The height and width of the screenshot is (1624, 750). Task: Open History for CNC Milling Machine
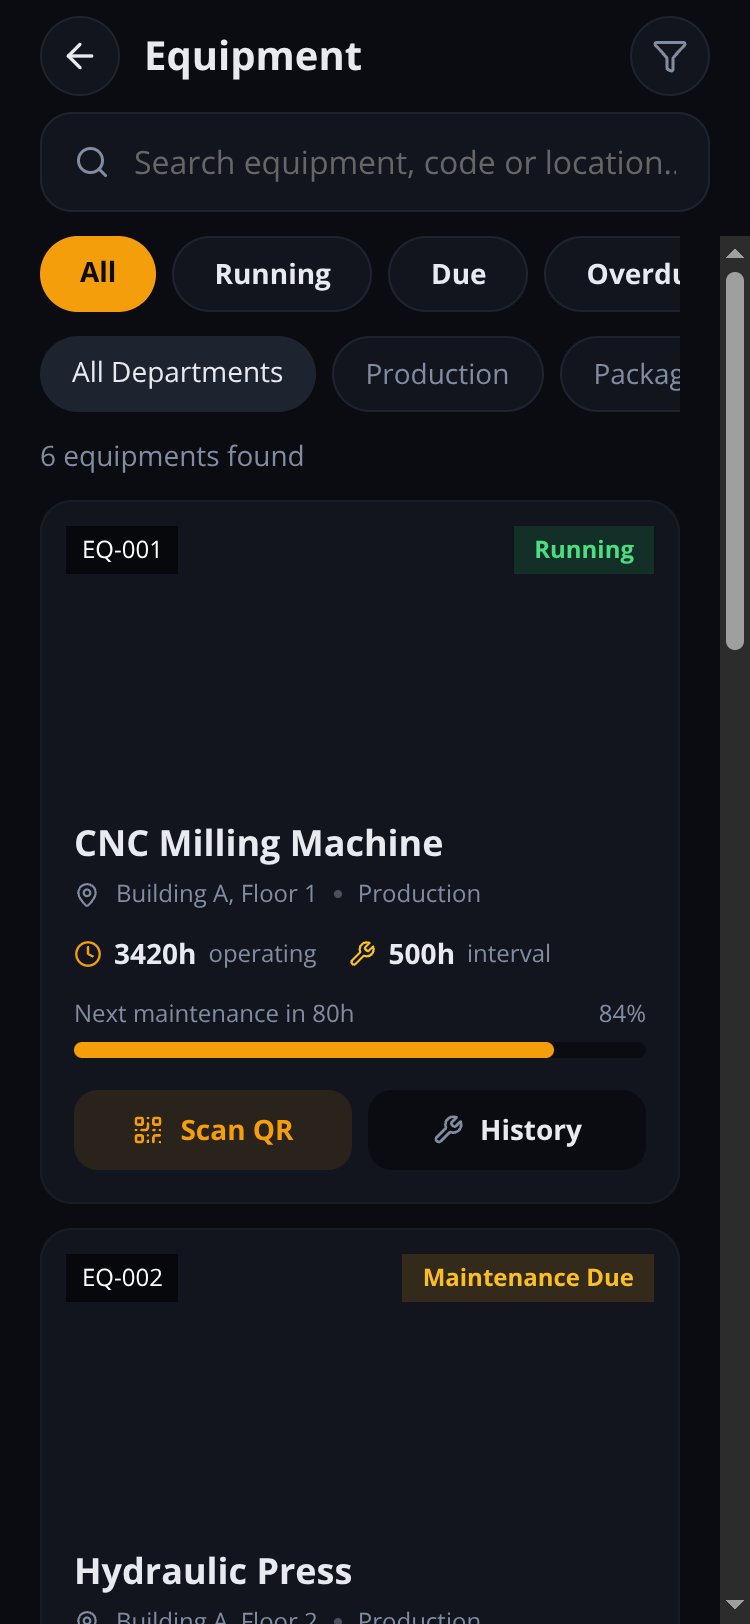click(x=507, y=1130)
